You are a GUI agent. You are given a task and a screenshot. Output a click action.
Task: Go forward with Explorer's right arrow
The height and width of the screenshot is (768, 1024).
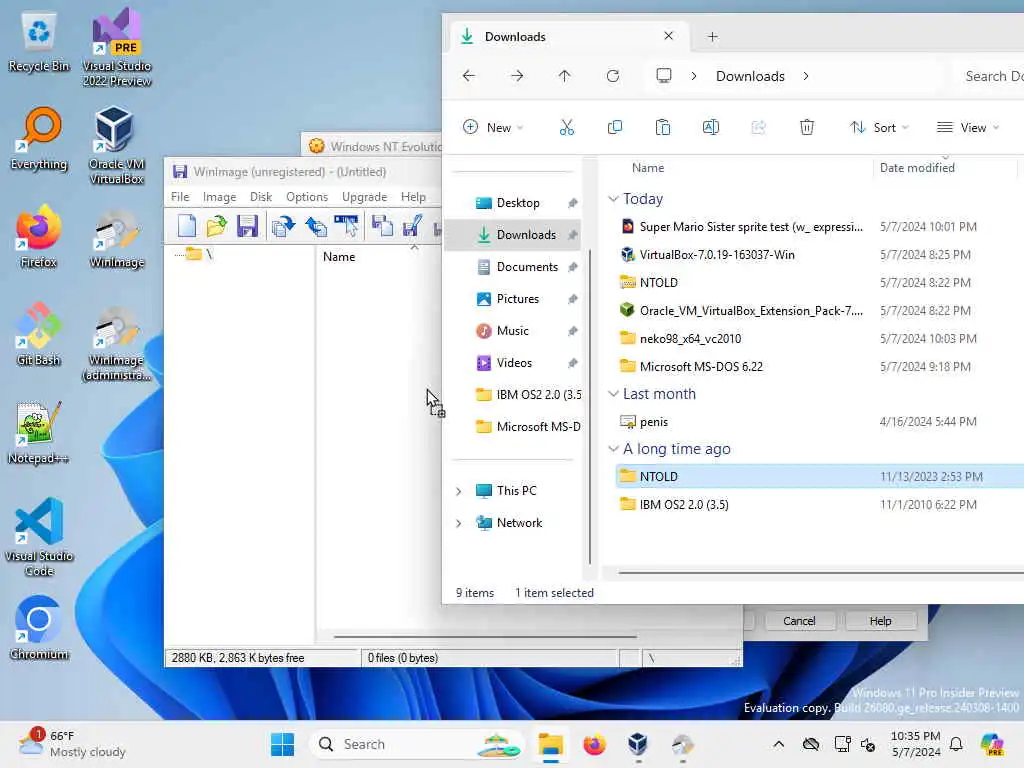[517, 76]
